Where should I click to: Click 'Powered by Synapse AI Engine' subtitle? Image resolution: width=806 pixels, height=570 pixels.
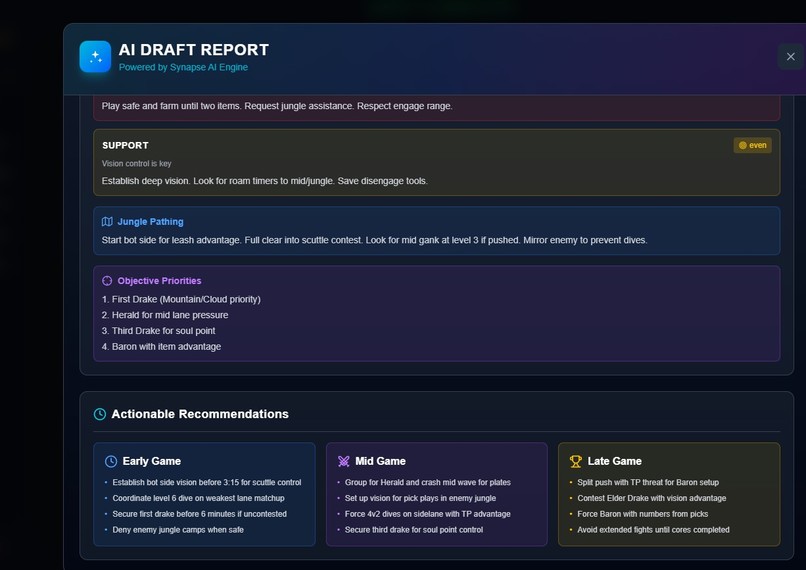click(x=183, y=67)
